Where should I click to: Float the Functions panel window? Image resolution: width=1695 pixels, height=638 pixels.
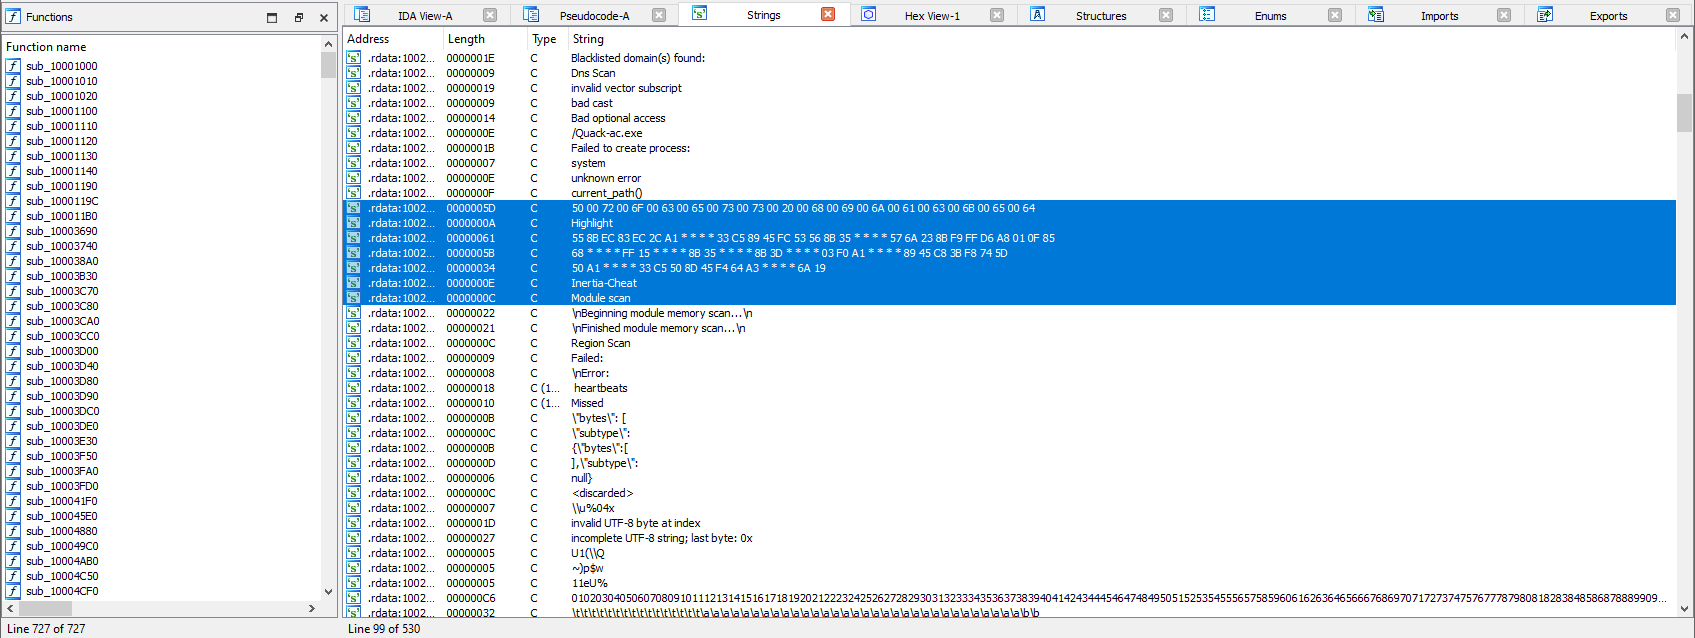298,17
